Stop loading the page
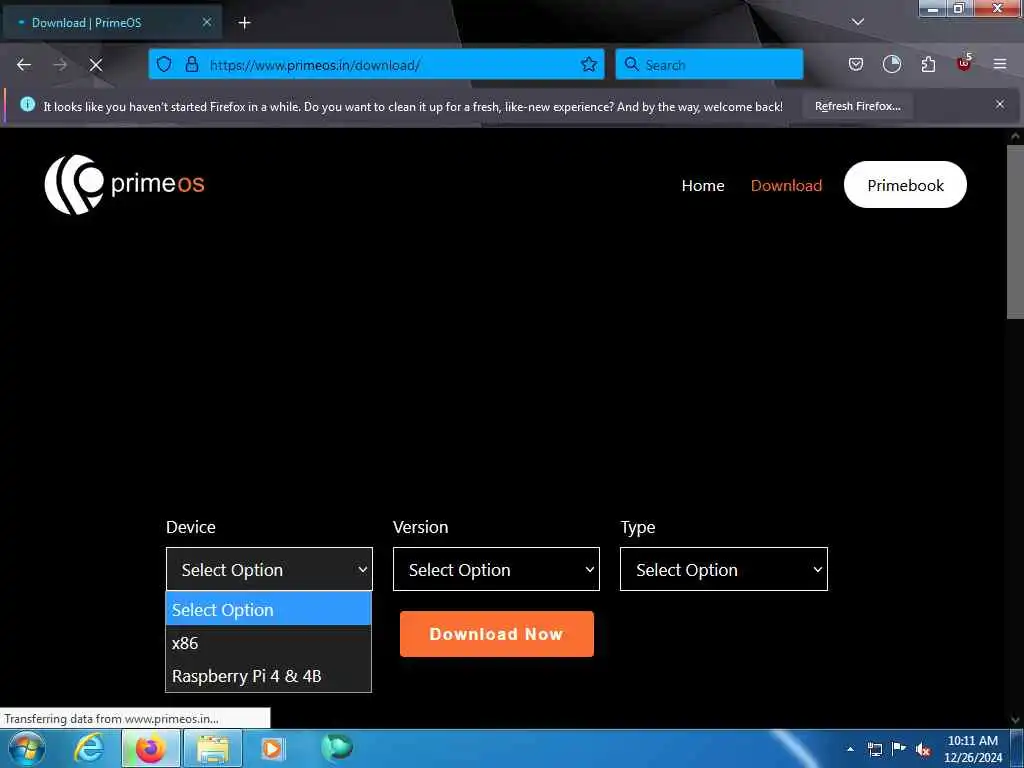1024x768 pixels. 96,65
